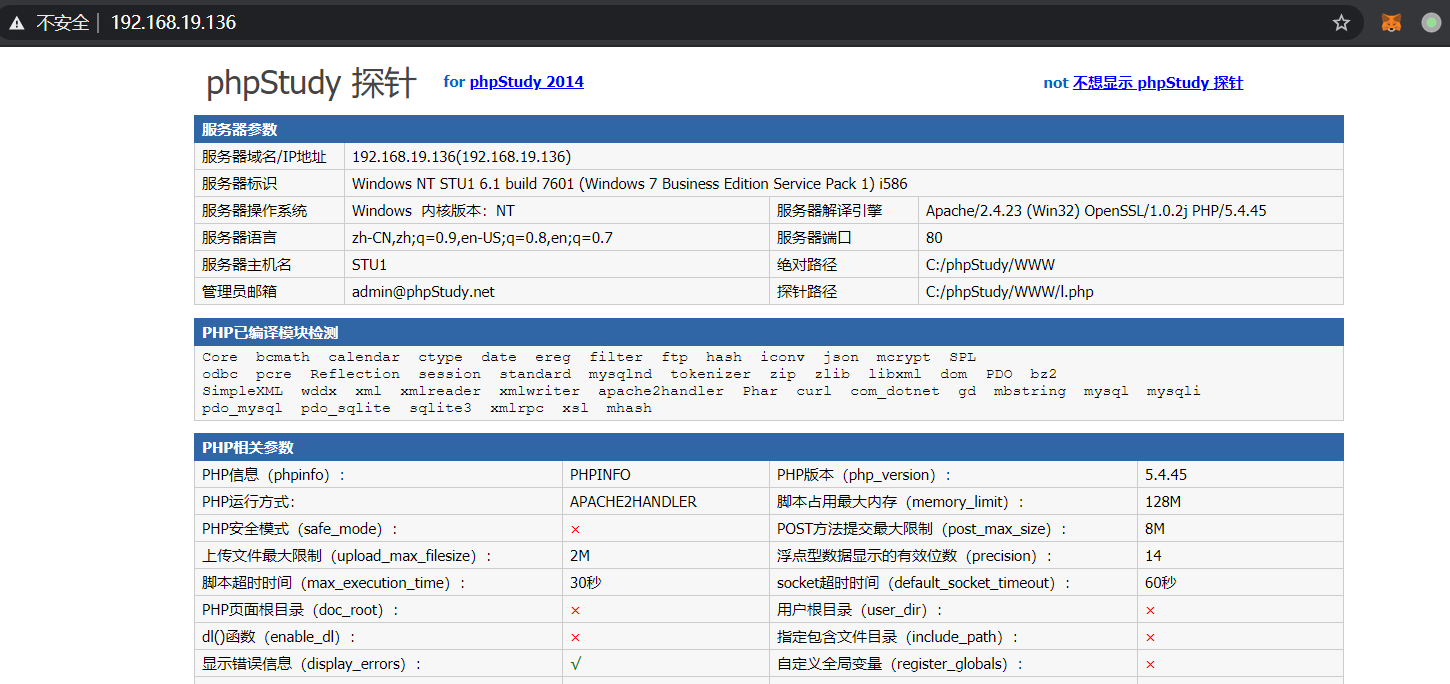Click the address bar URL 192.168.19.136
Viewport: 1450px width, 684px height.
point(173,22)
